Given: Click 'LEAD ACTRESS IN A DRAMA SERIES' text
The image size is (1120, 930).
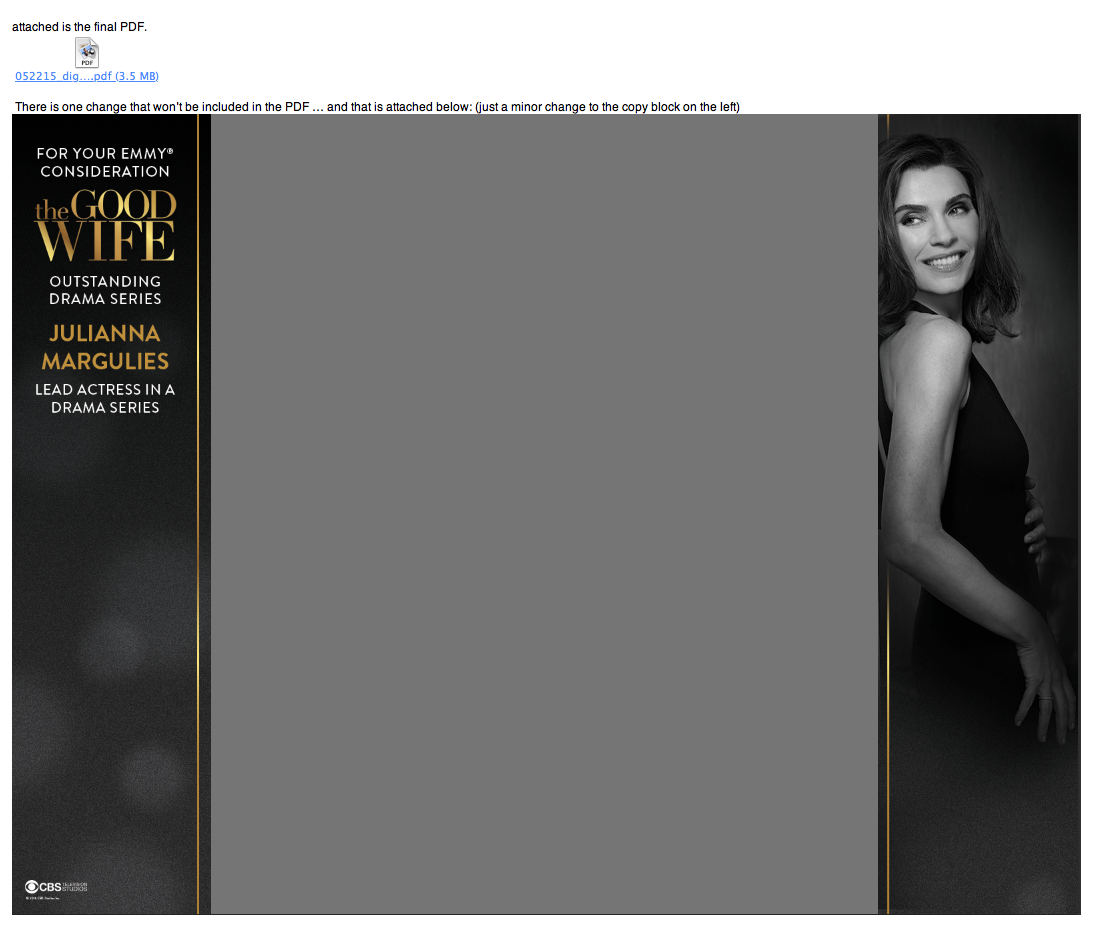Looking at the screenshot, I should (105, 398).
